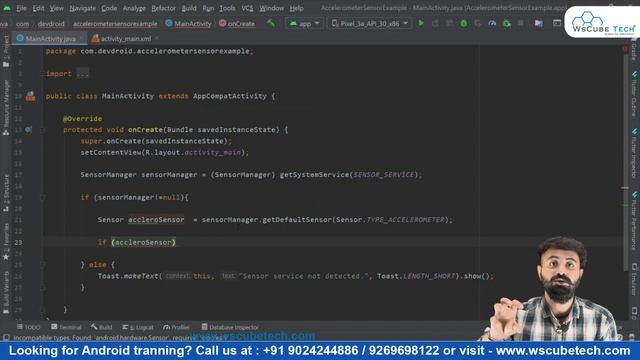Open the Favorites tool window
Image resolution: width=640 pixels, height=360 pixels.
click(6, 241)
